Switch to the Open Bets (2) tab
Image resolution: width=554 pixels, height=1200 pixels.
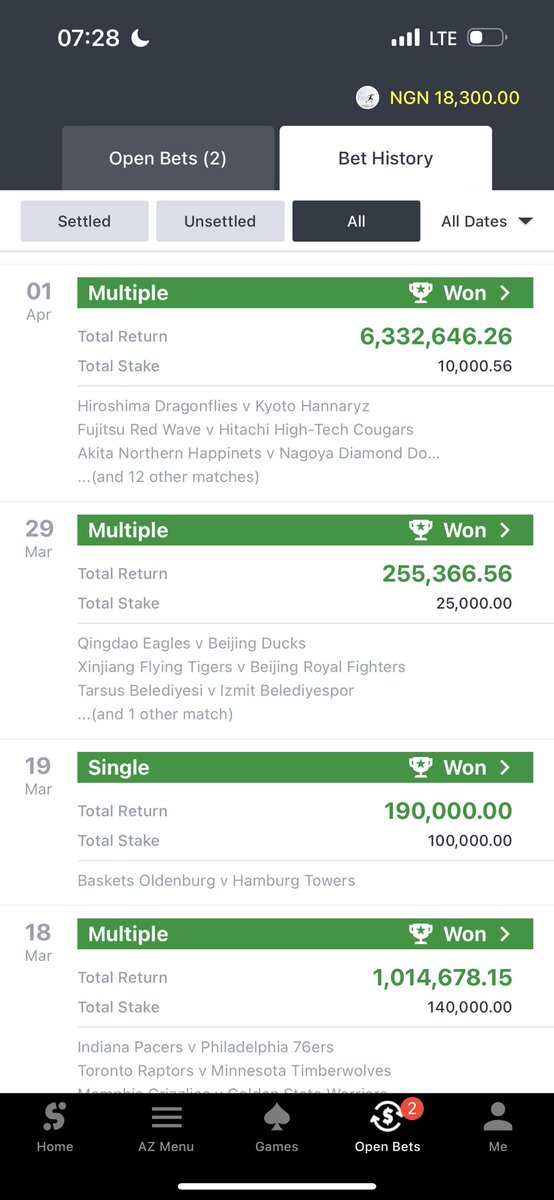pos(168,158)
